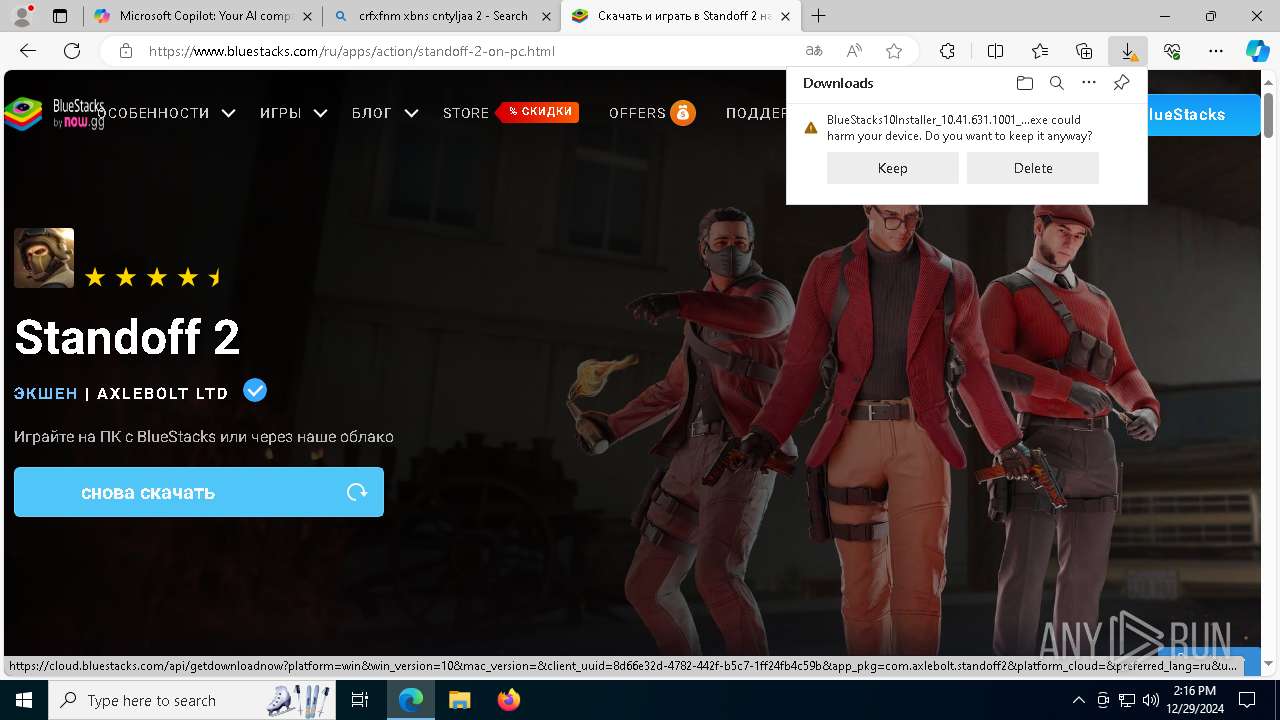Open downloads folder icon
The image size is (1280, 720).
1024,83
